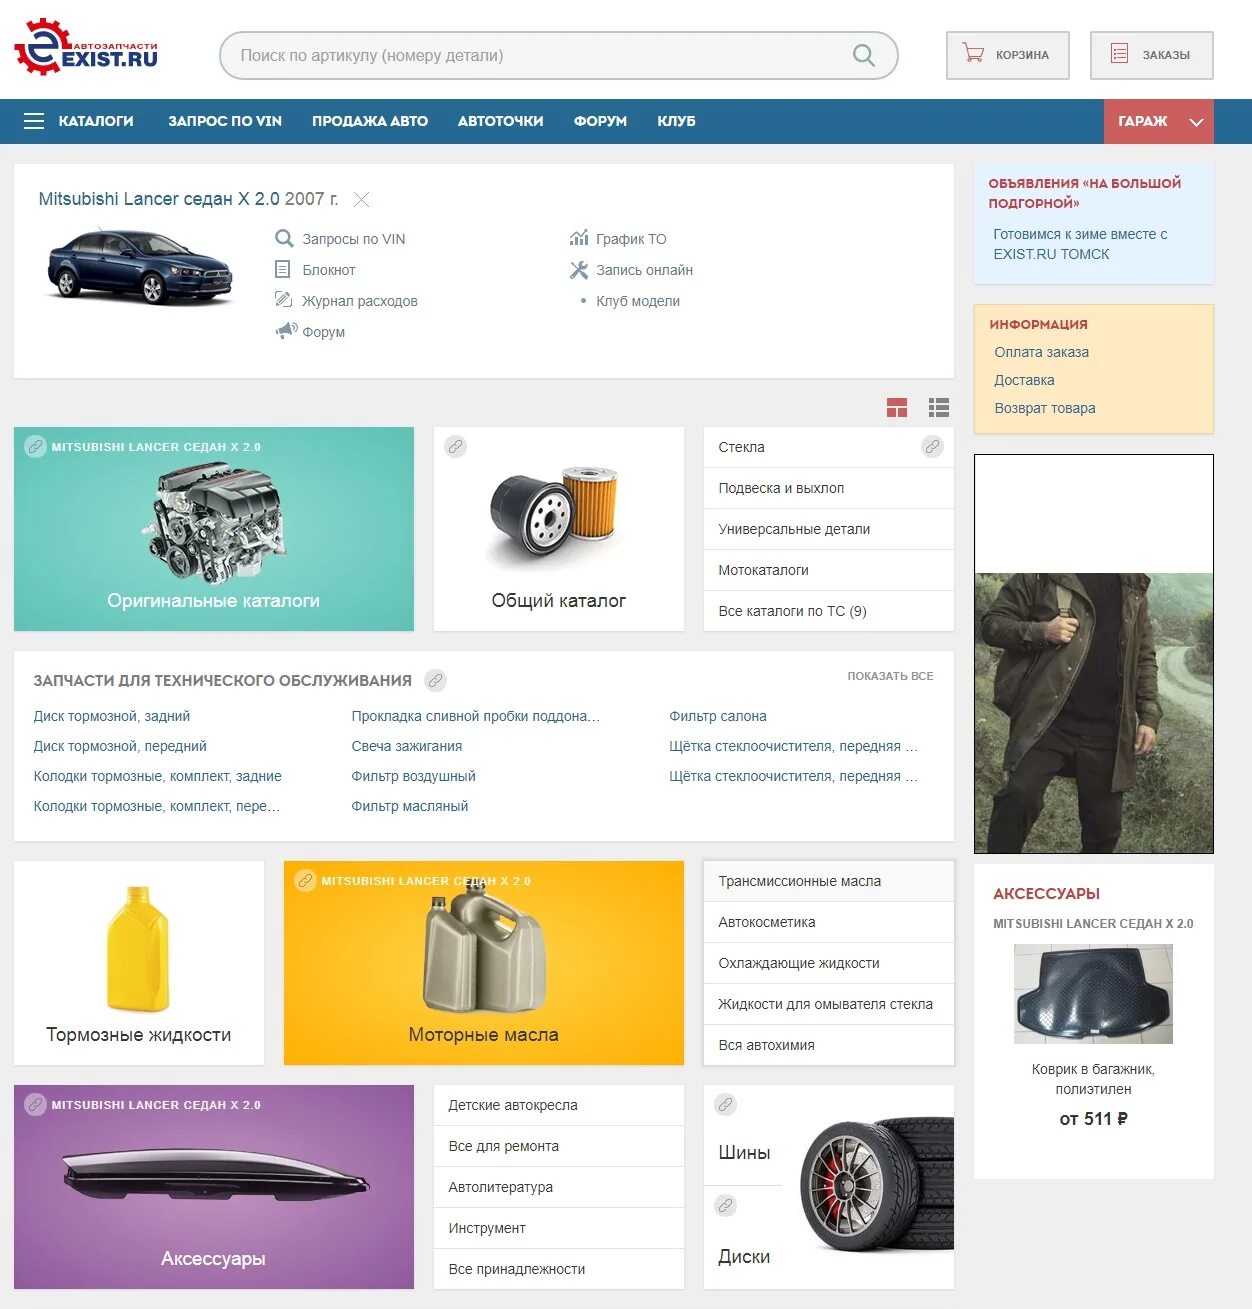Open Mitsubishi Lancer седан X 2.0 title link
Image resolution: width=1252 pixels, height=1309 pixels.
(x=160, y=199)
